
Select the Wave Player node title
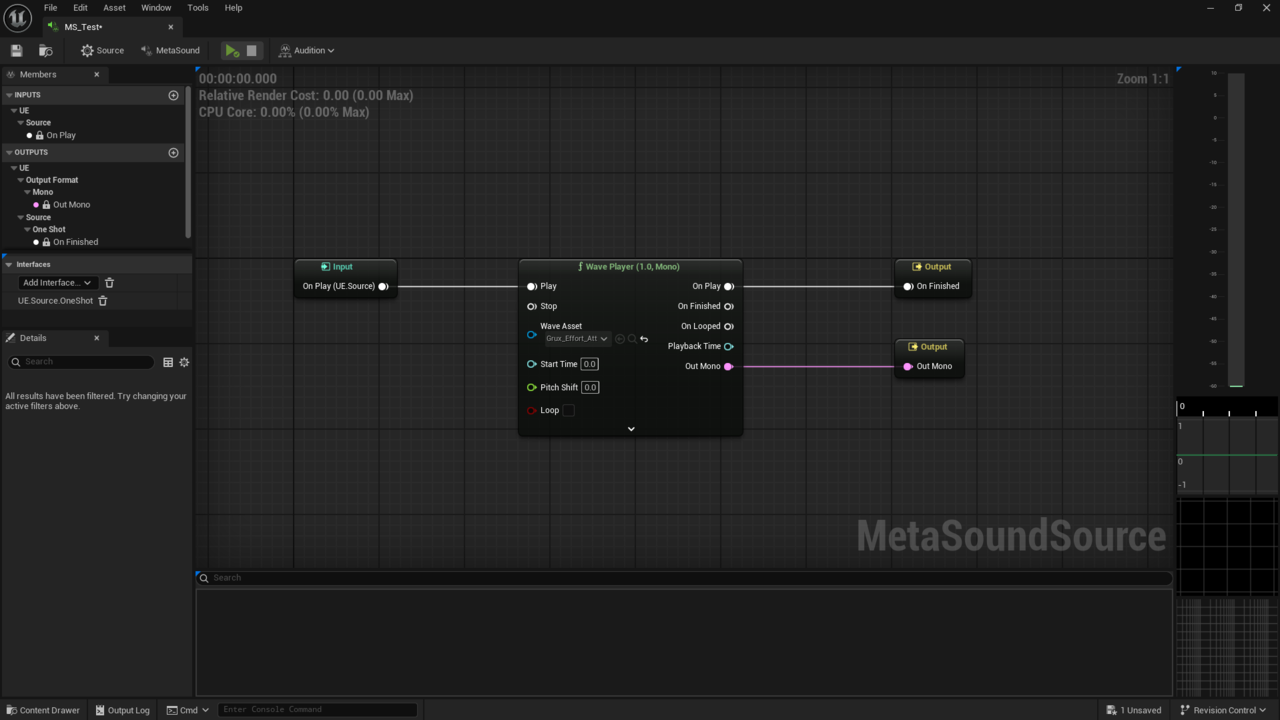(630, 267)
